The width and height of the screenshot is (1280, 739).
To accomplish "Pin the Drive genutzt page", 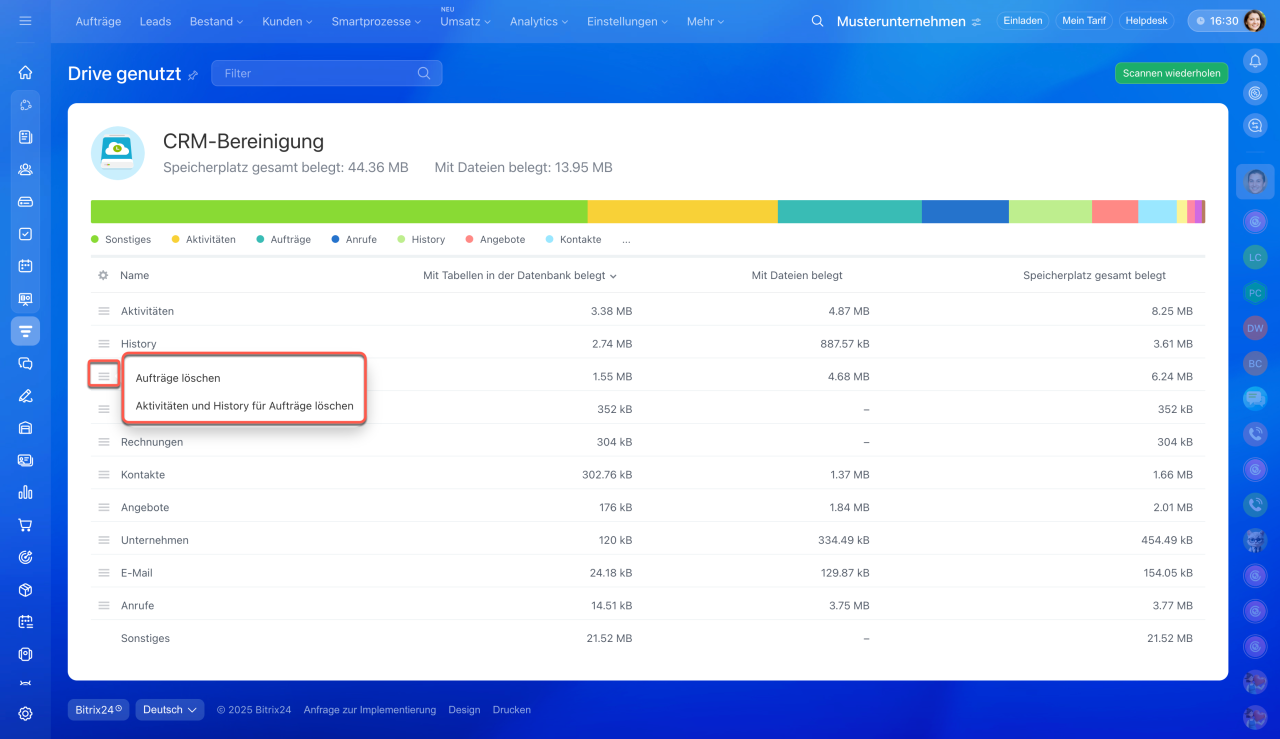I will [x=193, y=75].
